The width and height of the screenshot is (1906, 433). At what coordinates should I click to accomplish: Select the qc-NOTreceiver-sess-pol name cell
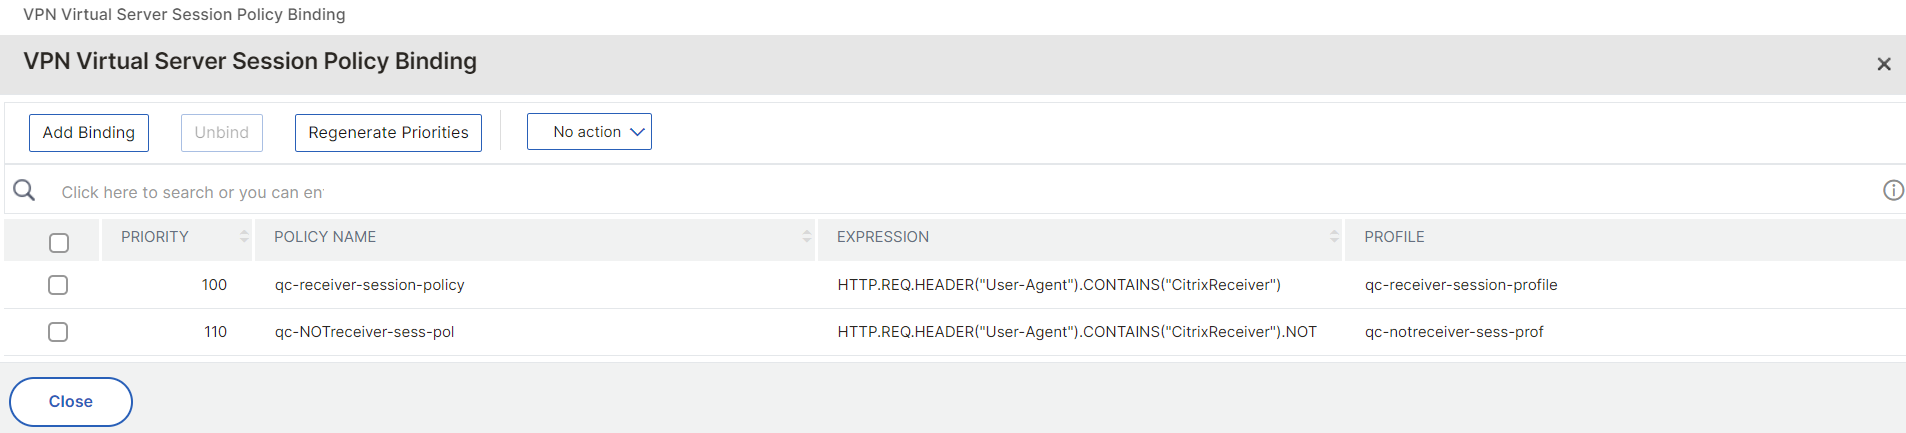tap(365, 332)
